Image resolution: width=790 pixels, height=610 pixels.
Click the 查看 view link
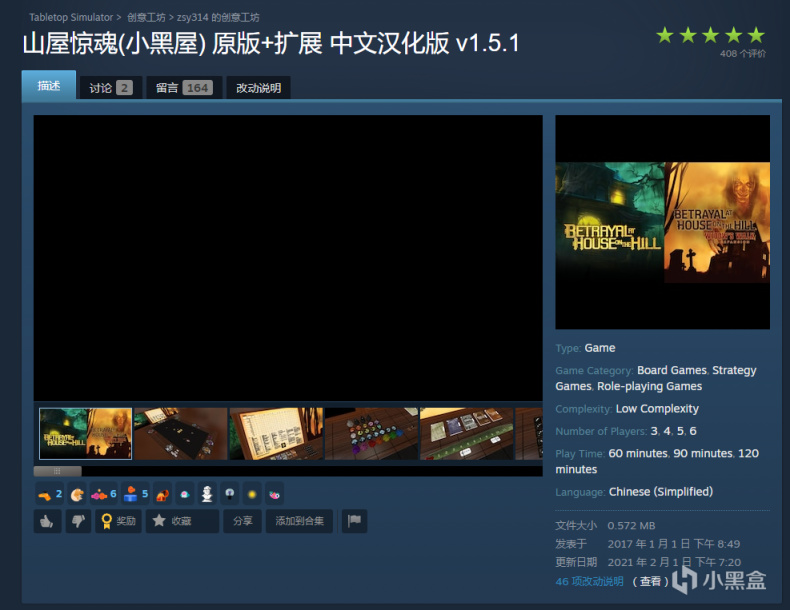pyautogui.click(x=650, y=581)
